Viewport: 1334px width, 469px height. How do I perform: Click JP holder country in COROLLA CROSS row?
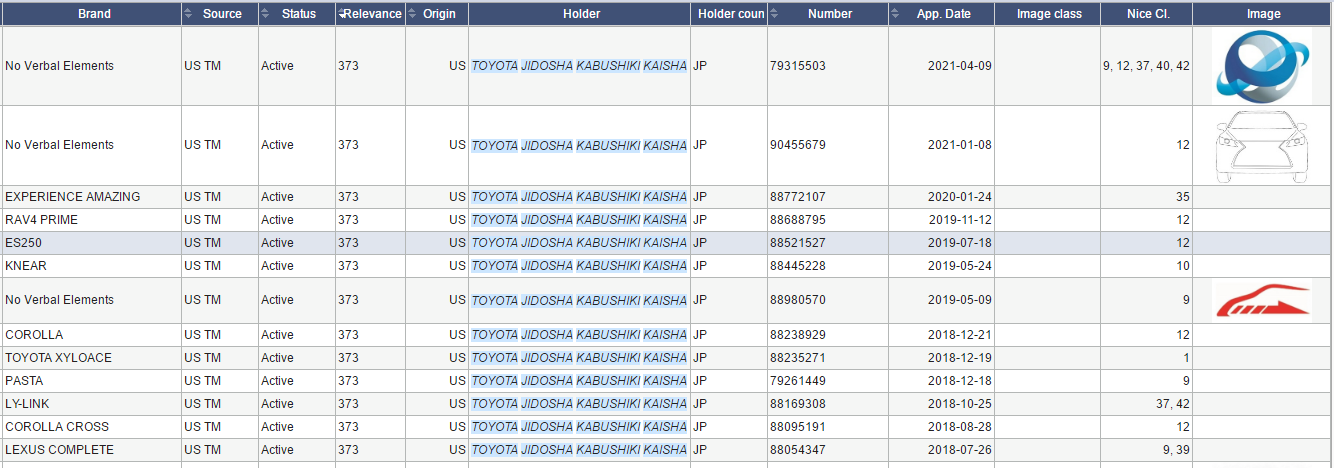pyautogui.click(x=700, y=427)
